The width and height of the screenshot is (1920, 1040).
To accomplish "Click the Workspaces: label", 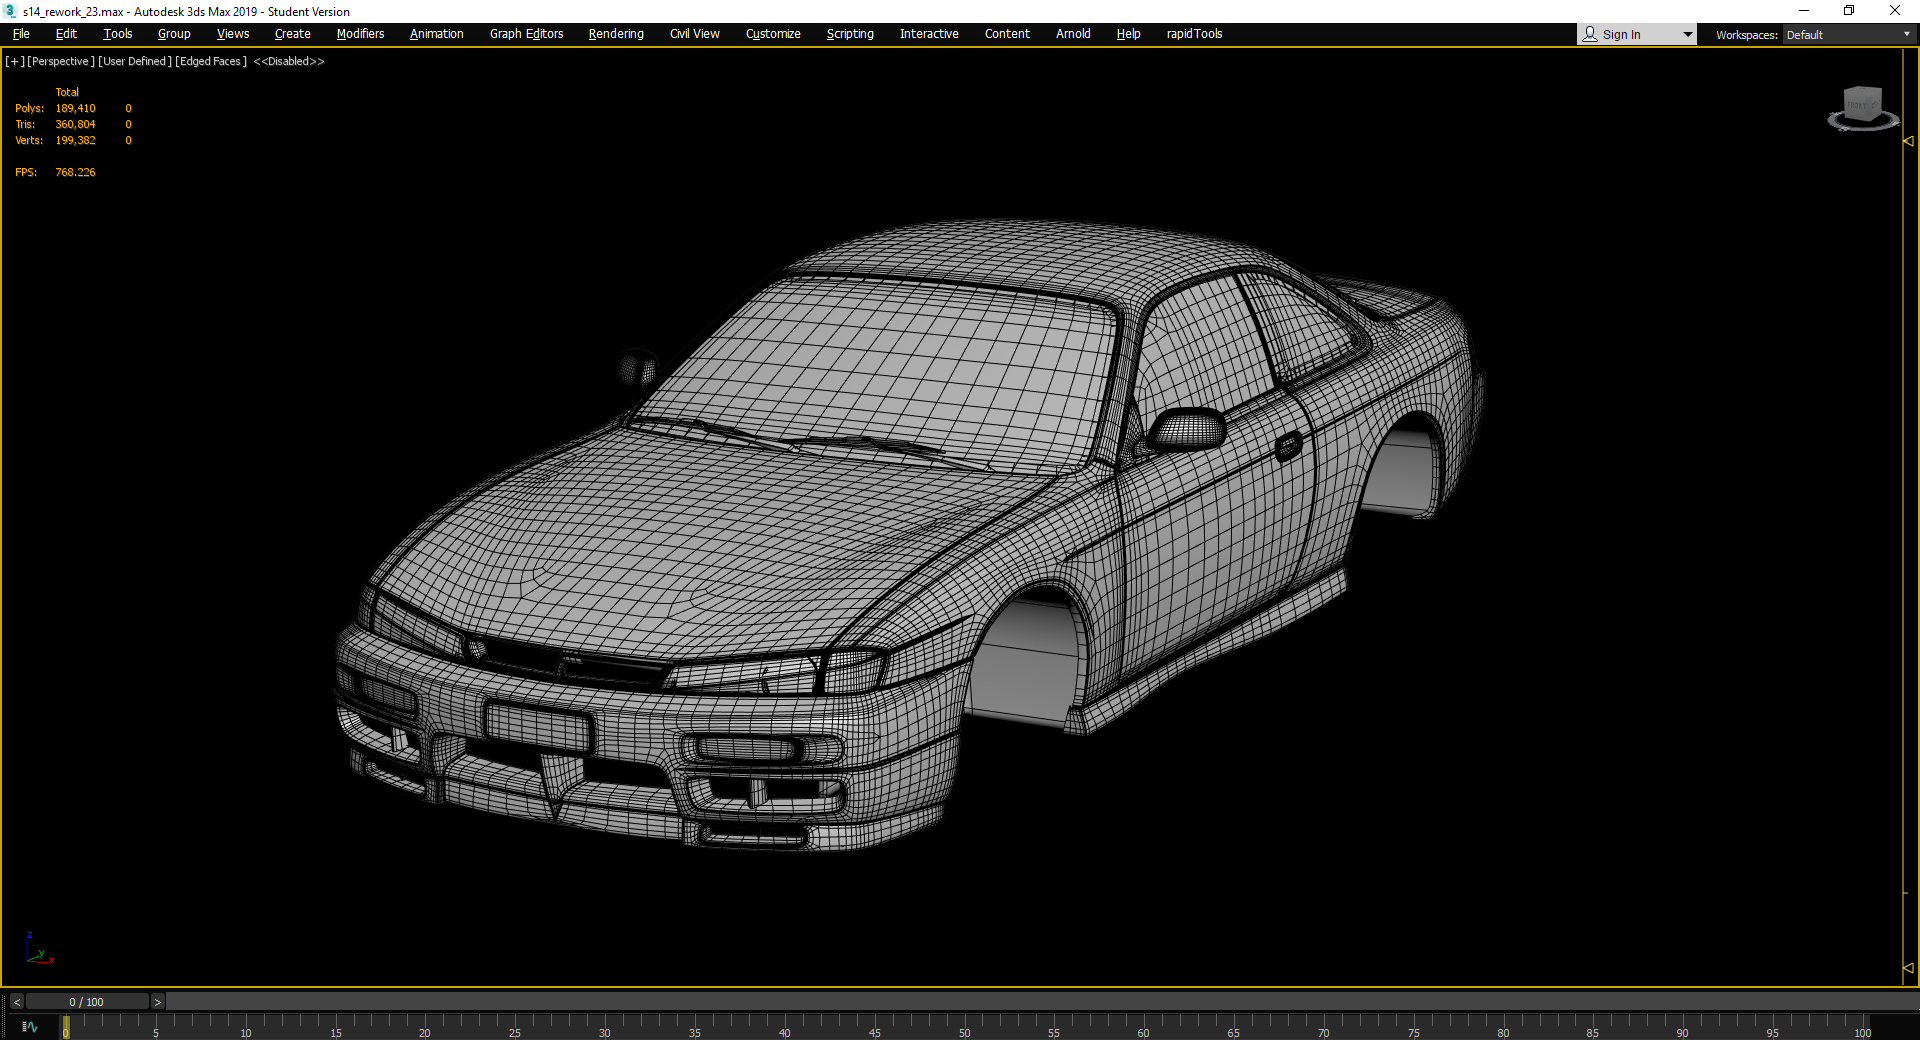I will coord(1746,35).
